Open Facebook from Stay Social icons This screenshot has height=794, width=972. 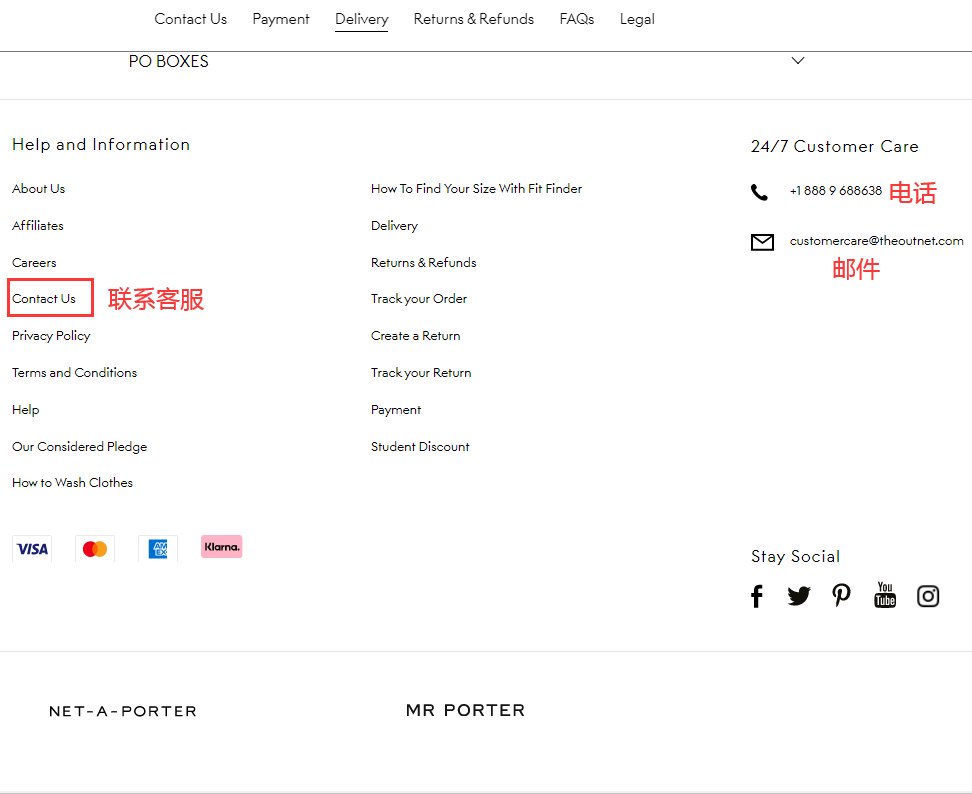click(757, 595)
